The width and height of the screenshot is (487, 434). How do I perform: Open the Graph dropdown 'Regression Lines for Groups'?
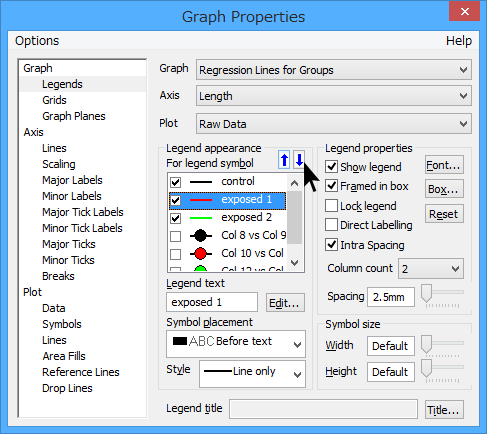pos(334,70)
